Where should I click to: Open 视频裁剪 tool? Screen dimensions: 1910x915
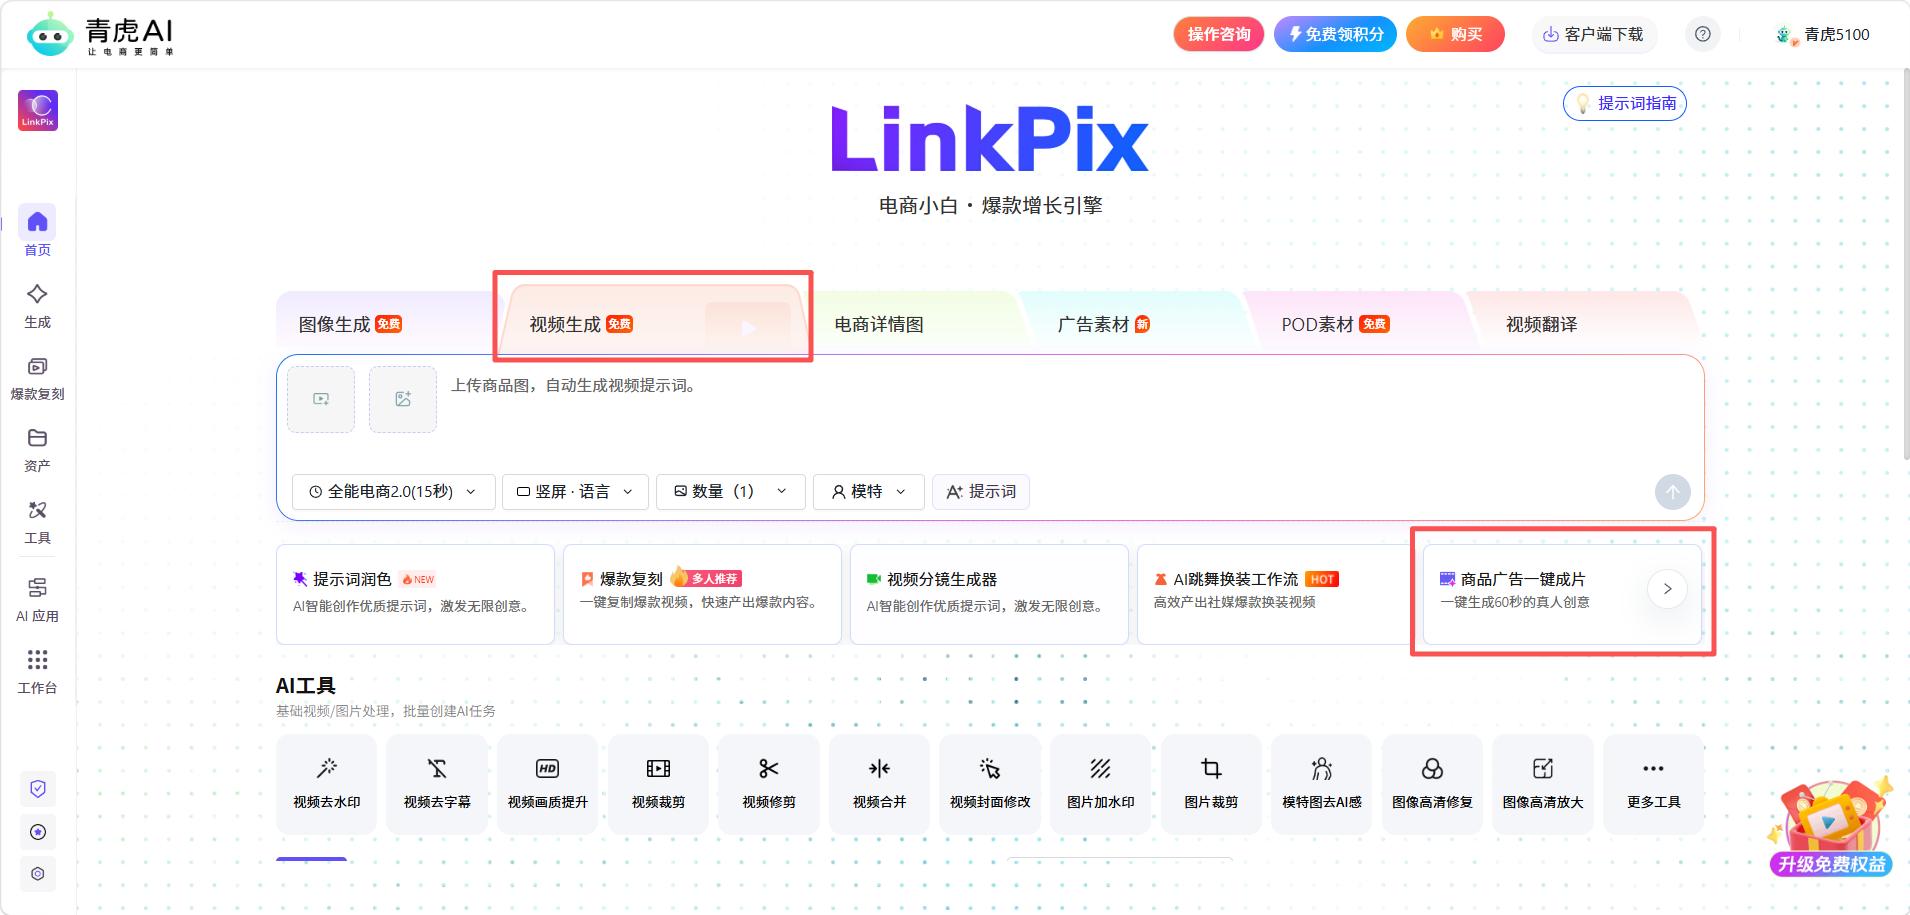[x=658, y=784]
